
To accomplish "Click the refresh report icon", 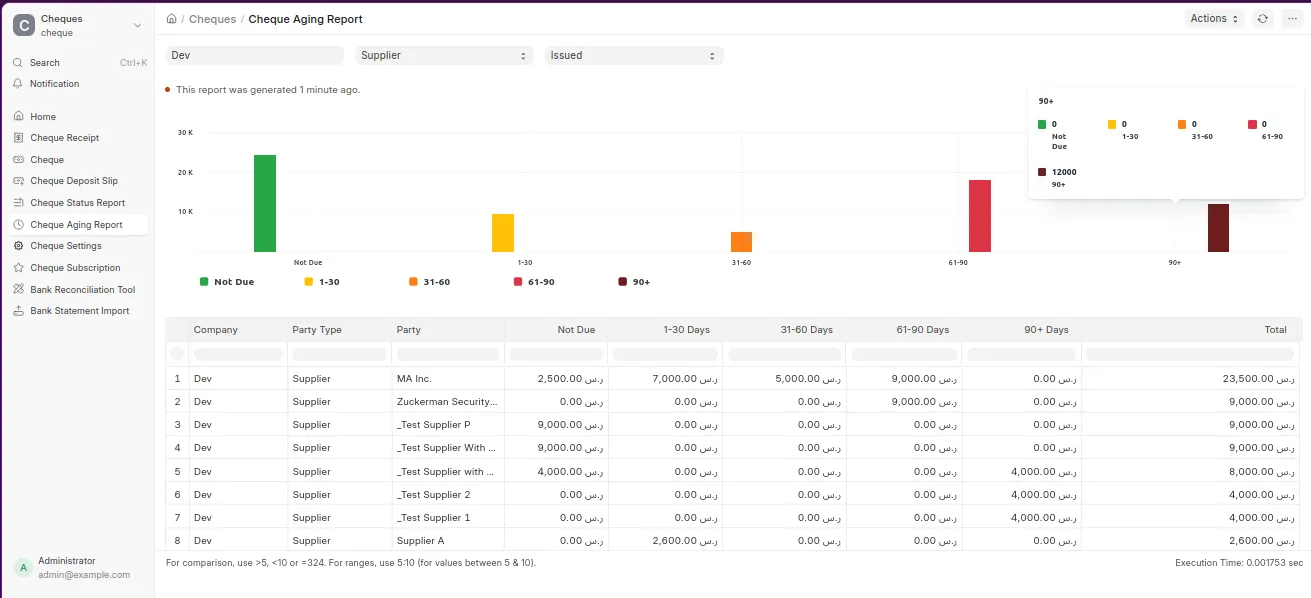I will click(1263, 19).
